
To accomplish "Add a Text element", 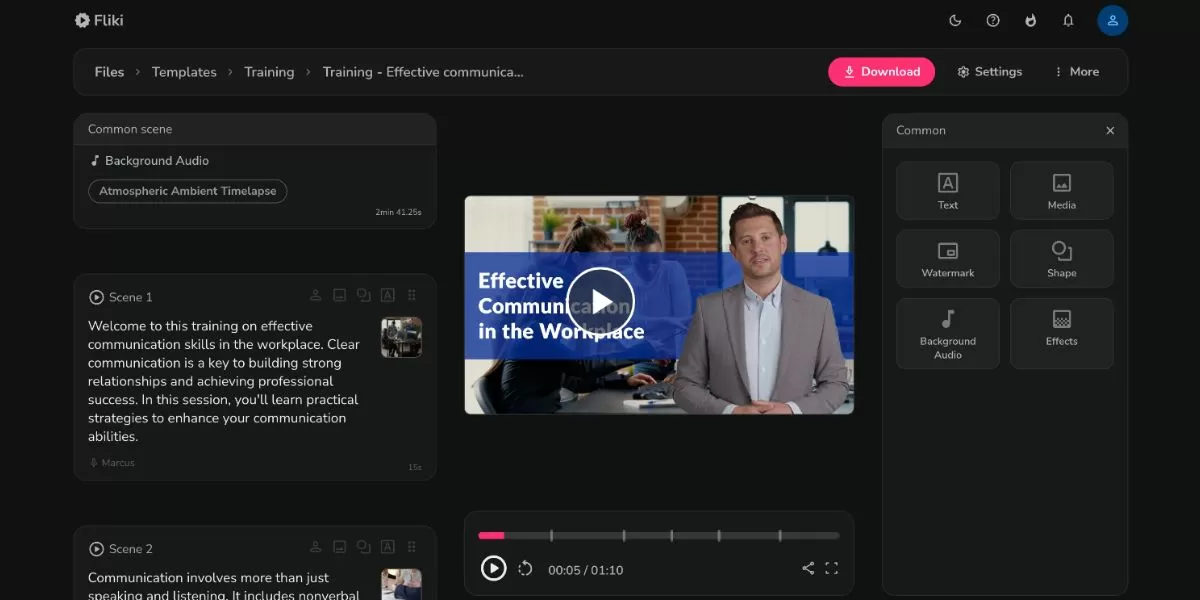I will 948,191.
